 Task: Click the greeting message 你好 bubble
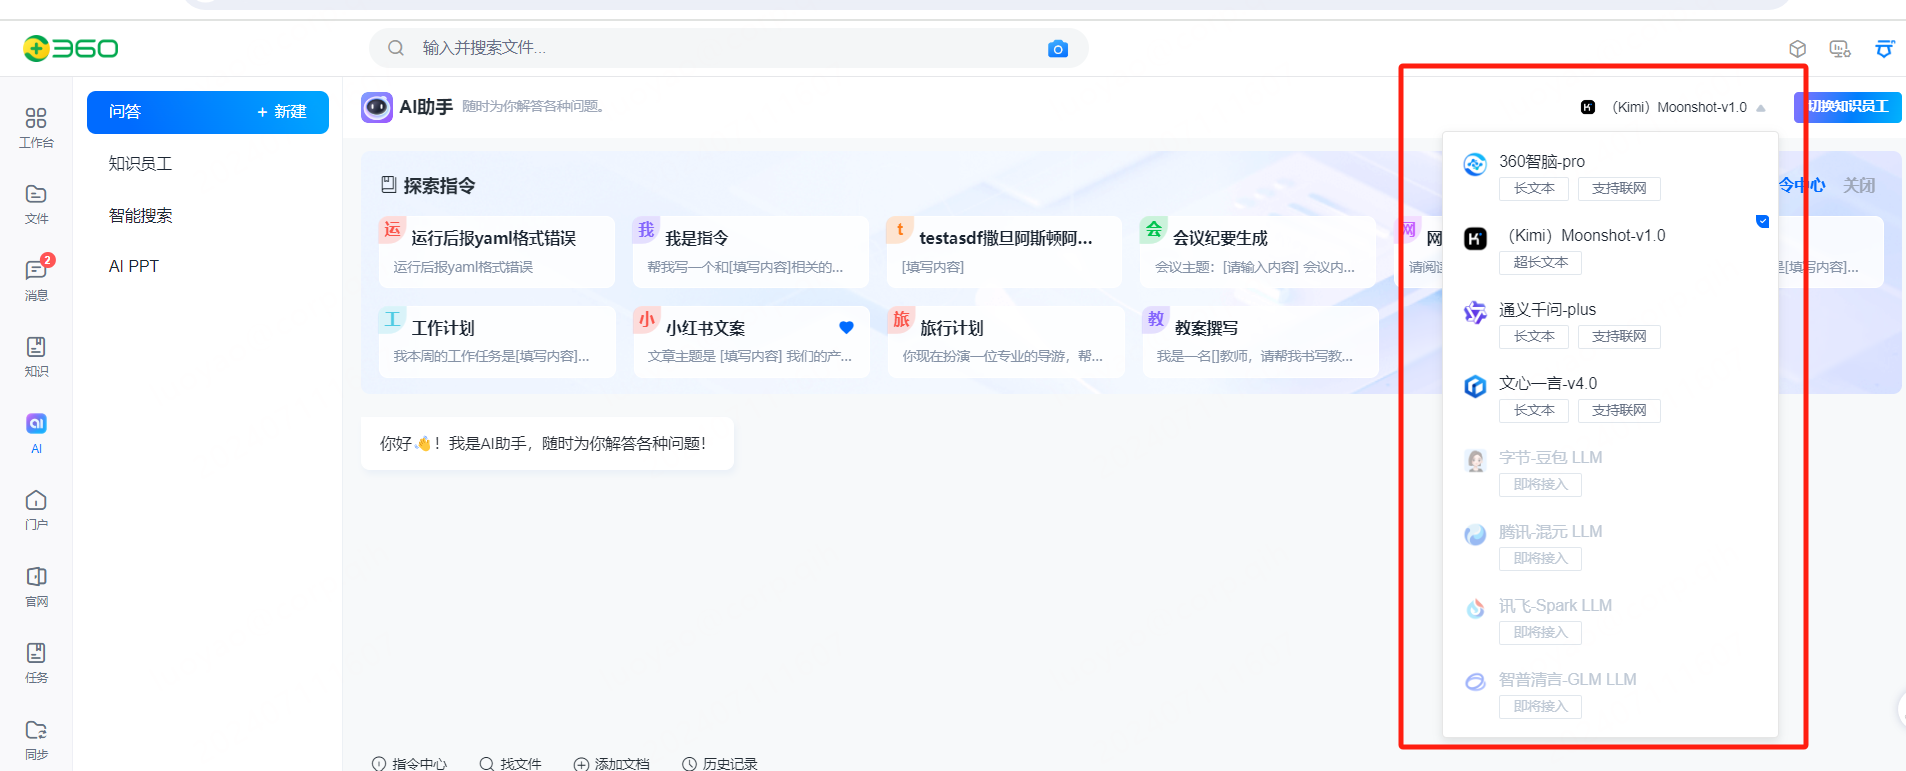547,444
